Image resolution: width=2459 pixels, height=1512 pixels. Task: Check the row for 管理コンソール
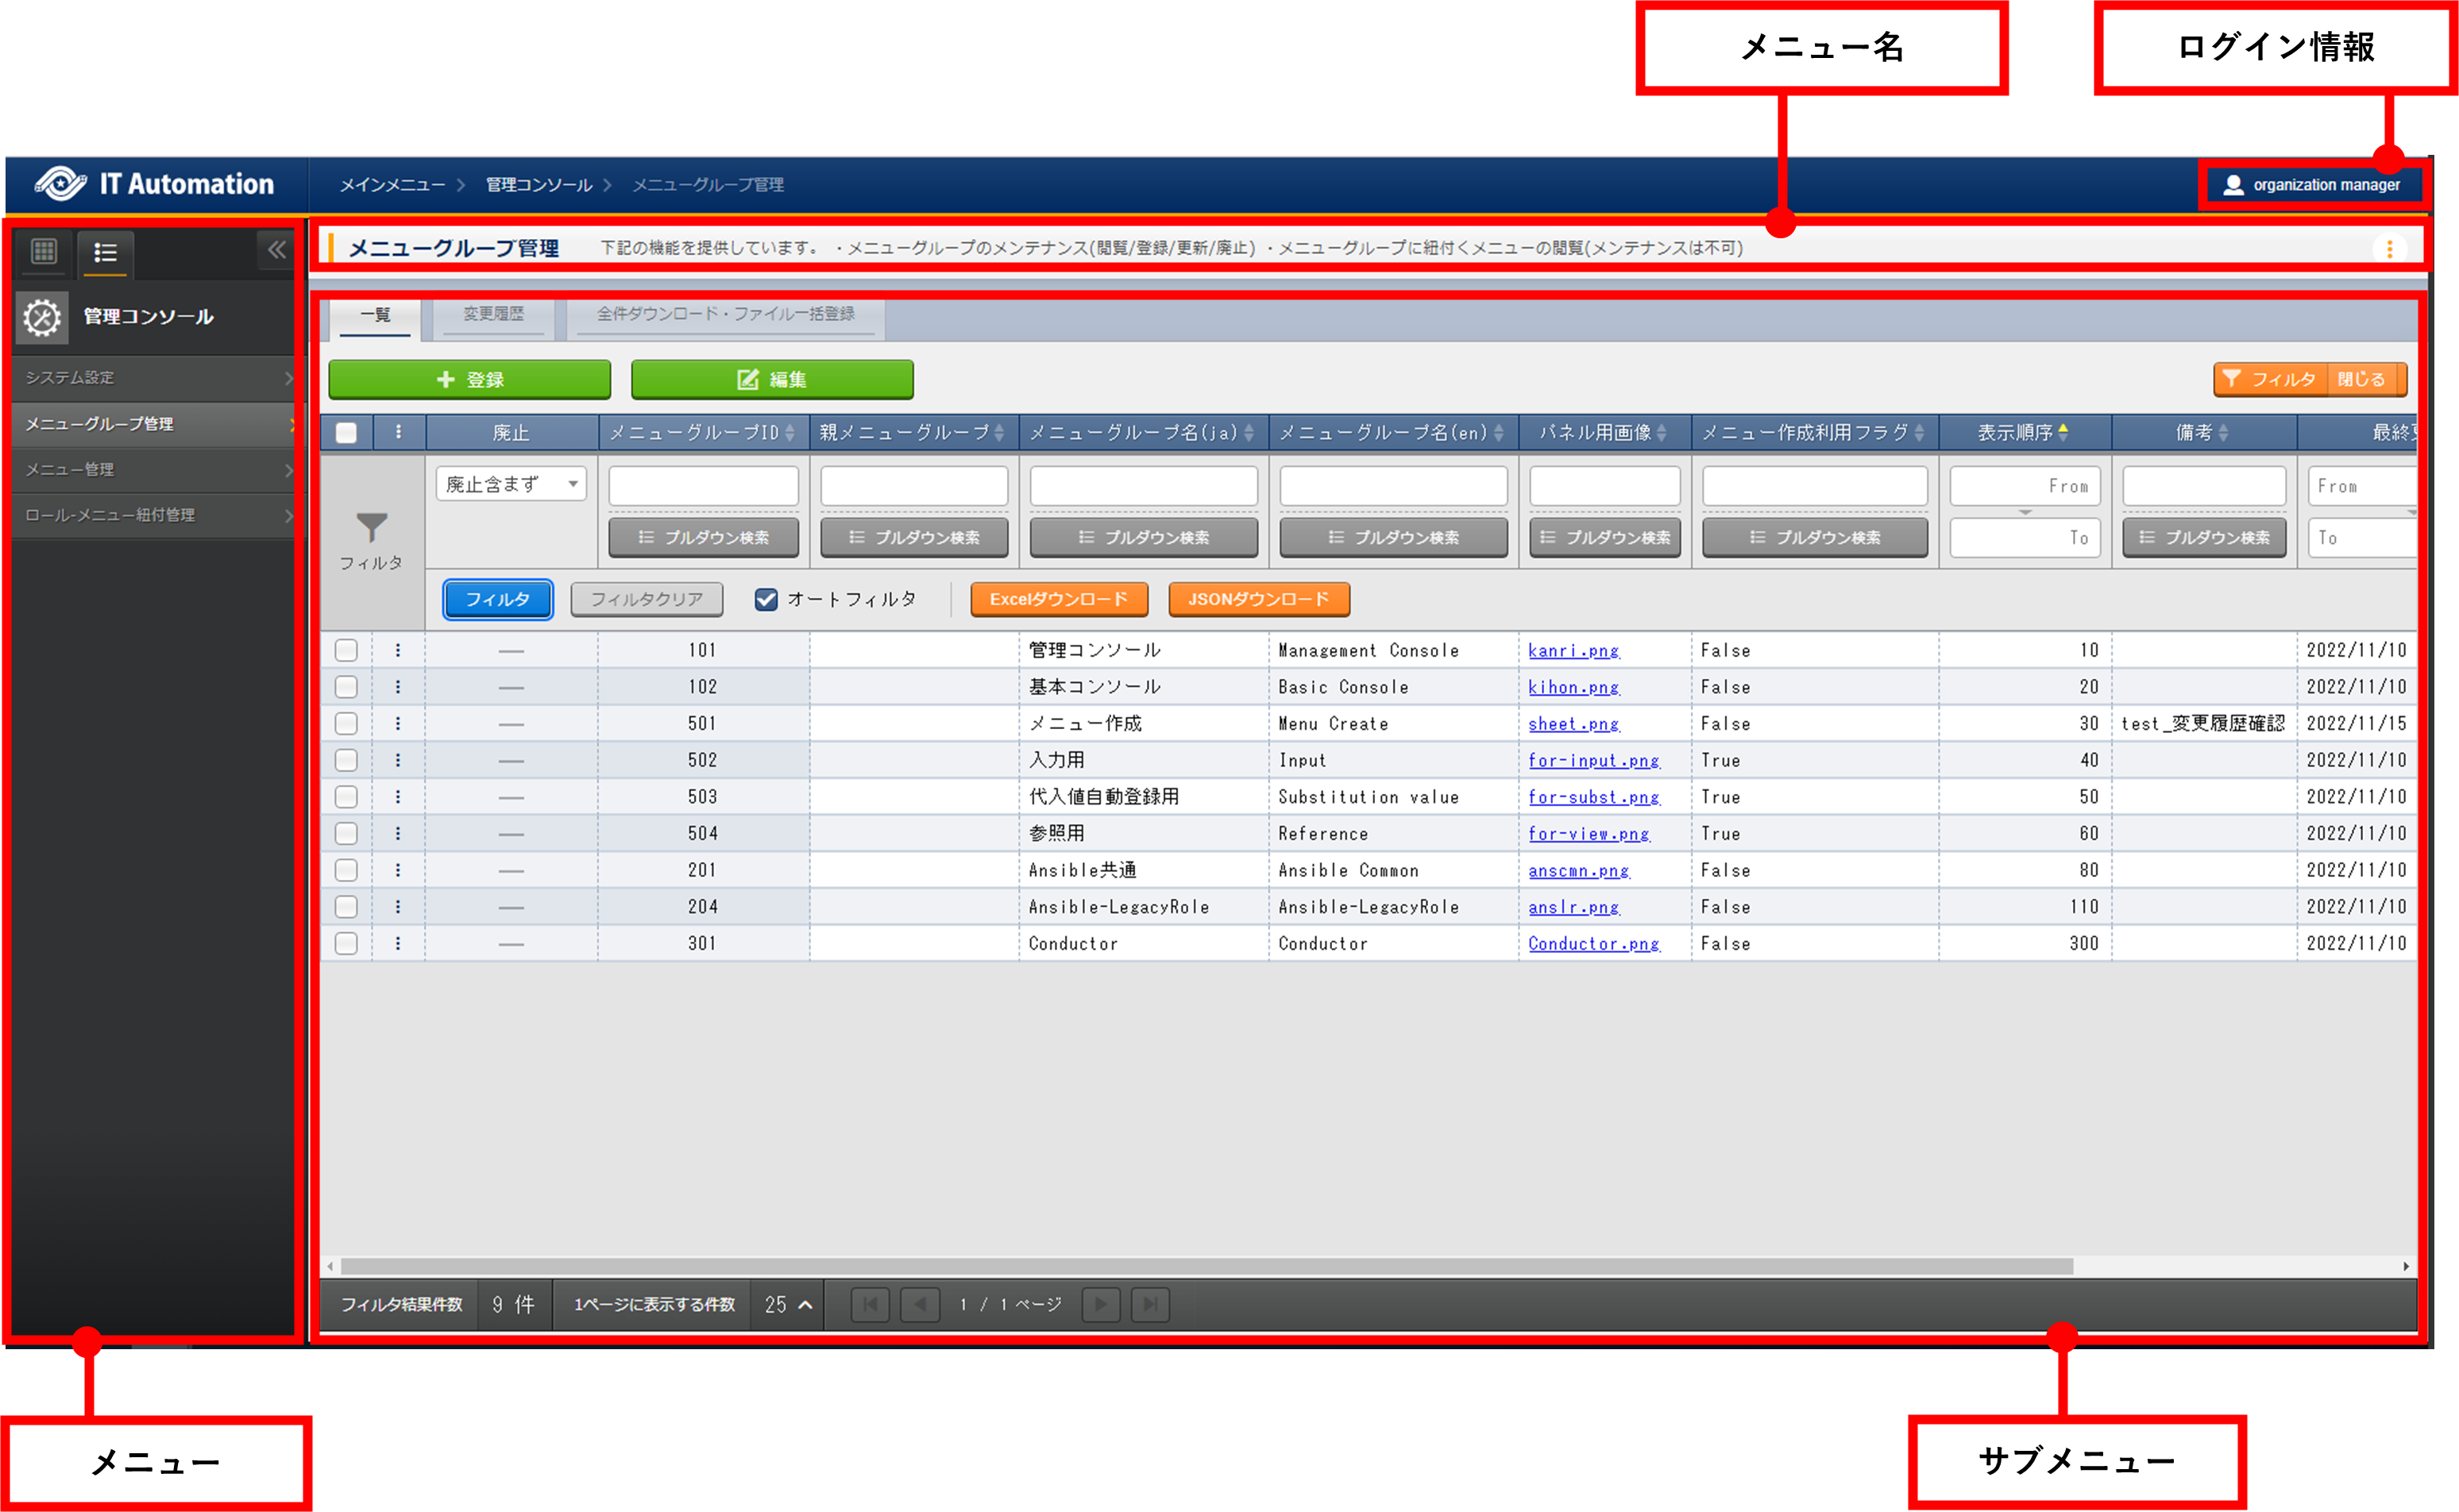[346, 650]
